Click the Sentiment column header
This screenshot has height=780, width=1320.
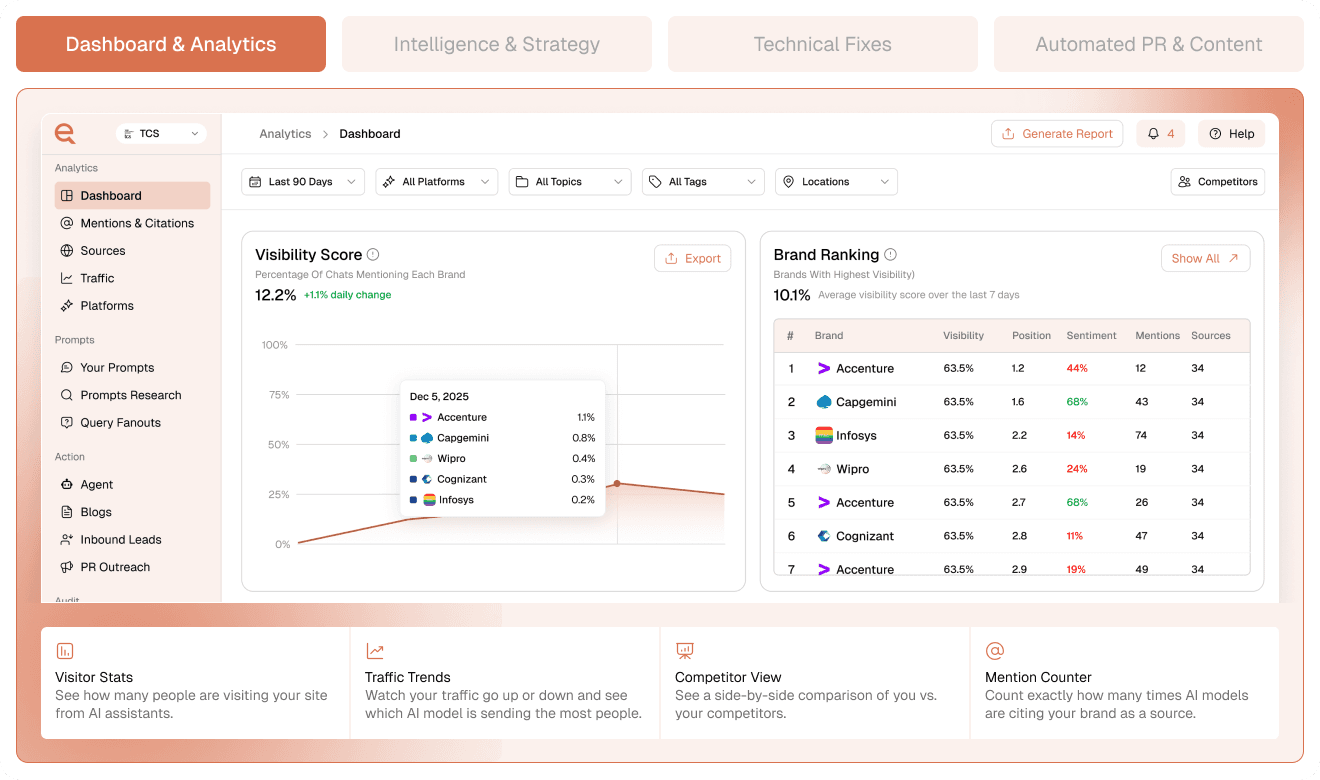(1091, 336)
